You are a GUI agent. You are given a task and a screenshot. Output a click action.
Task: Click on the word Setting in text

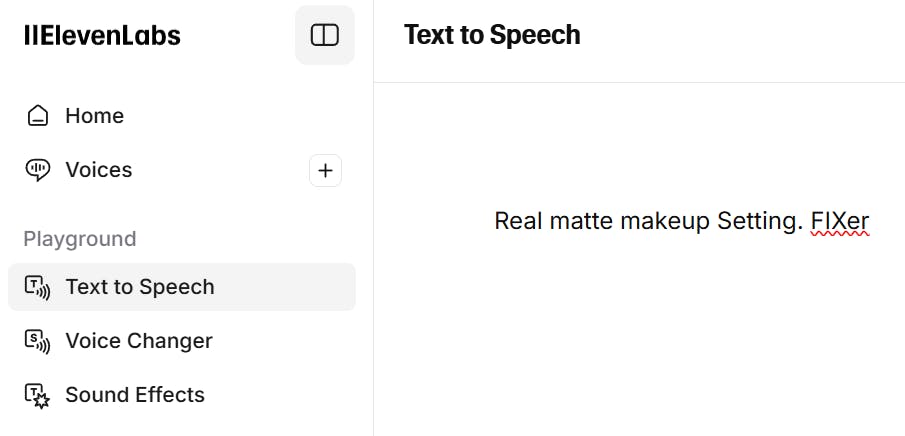click(x=760, y=221)
